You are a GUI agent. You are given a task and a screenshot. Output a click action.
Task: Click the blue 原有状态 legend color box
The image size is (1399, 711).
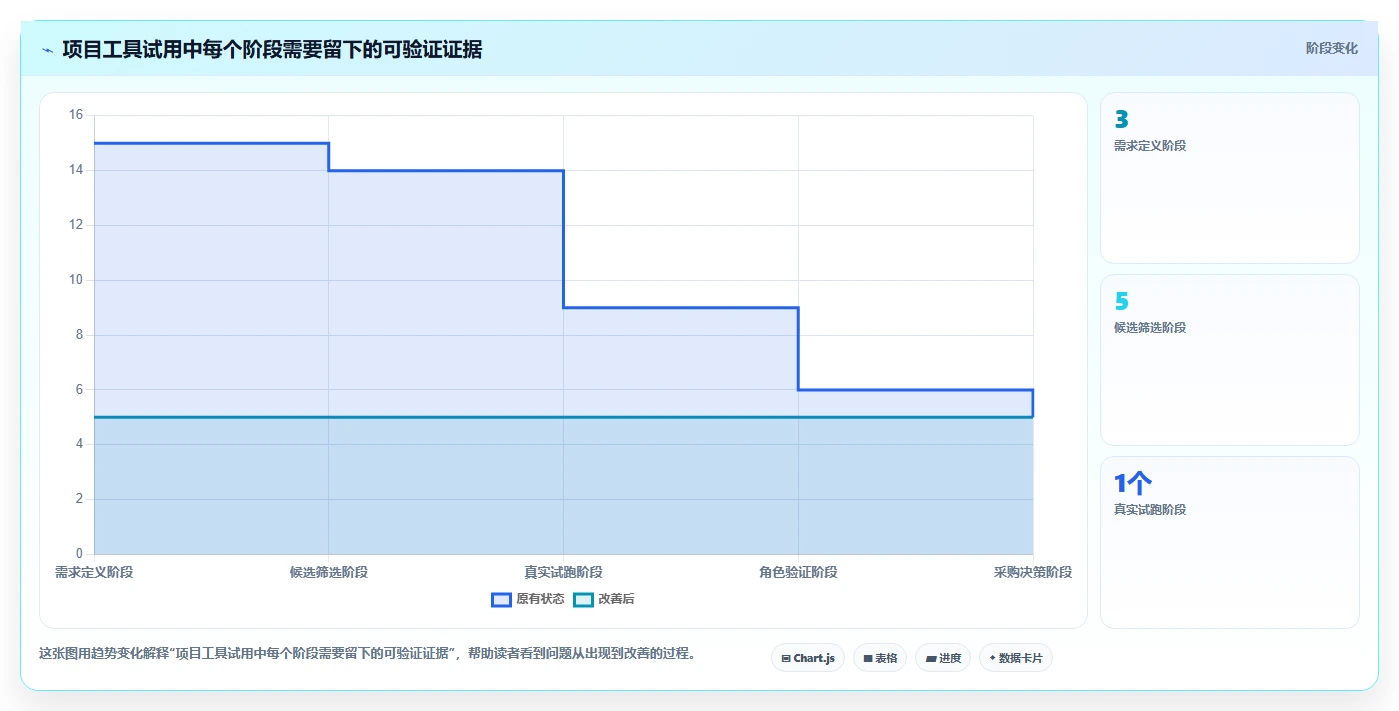(501, 599)
